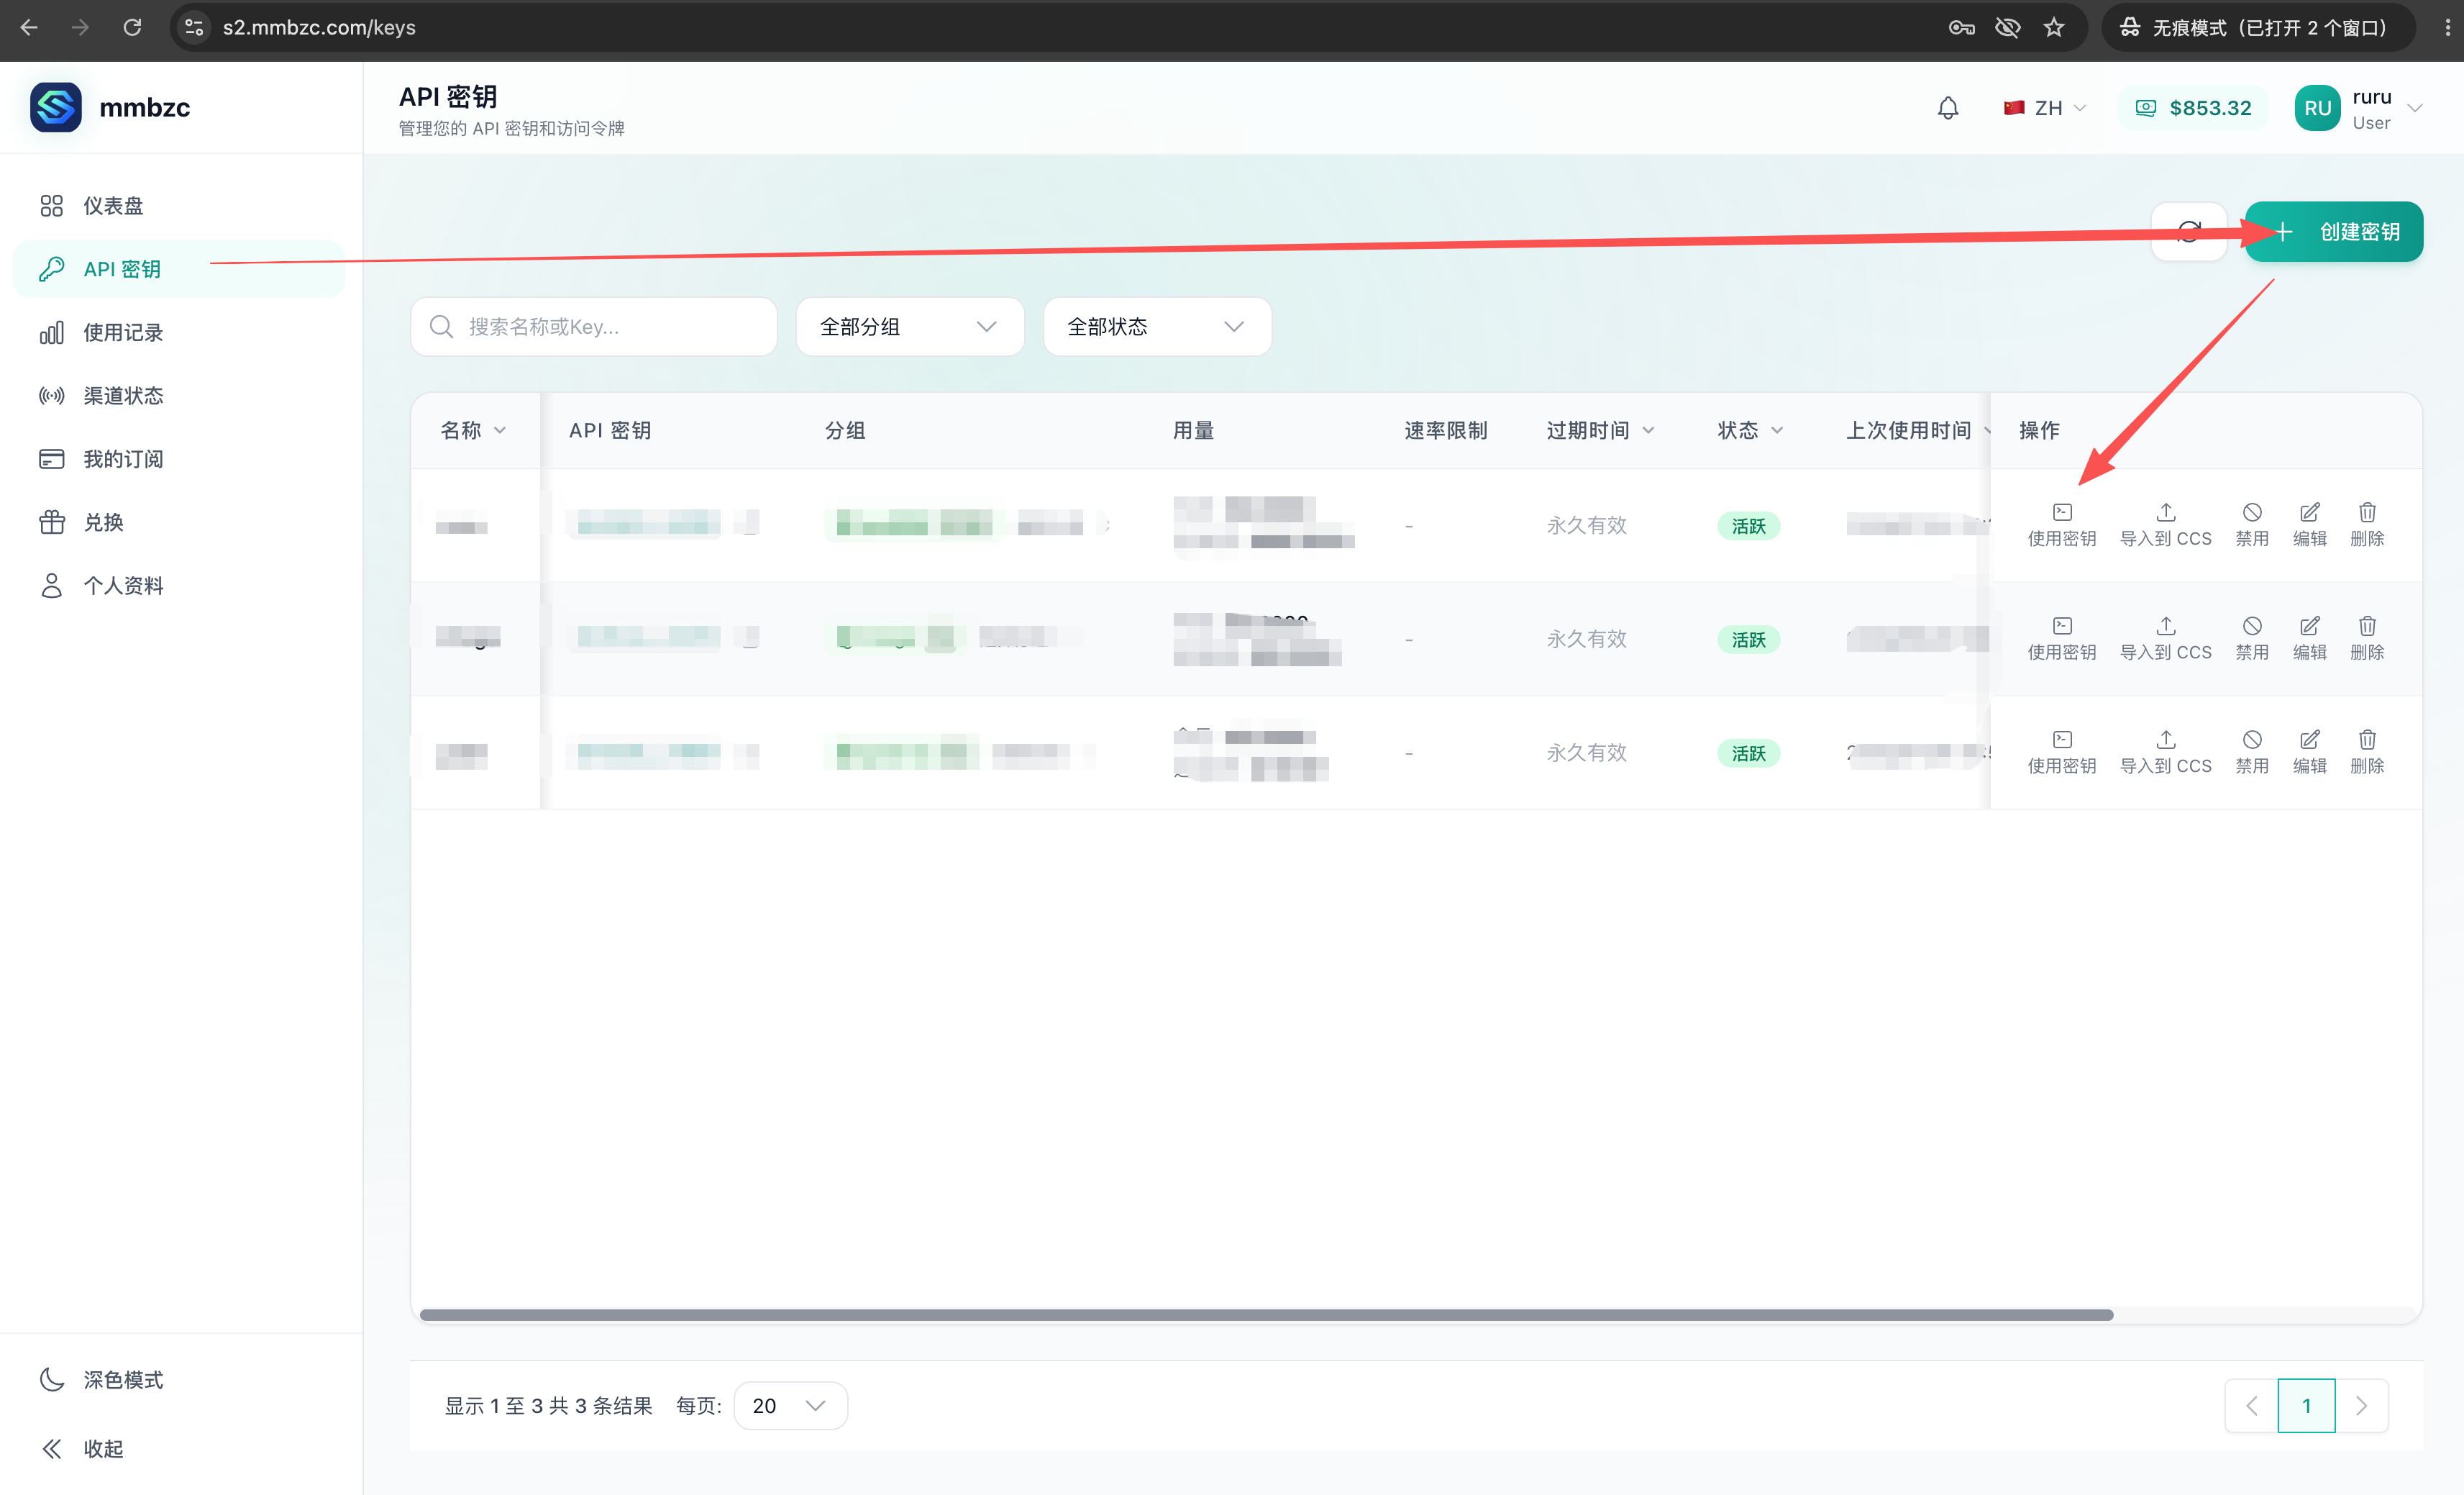Screen dimensions: 2464x1495
Task: Click 使用密钥 in the third row
Action: [x=2062, y=753]
